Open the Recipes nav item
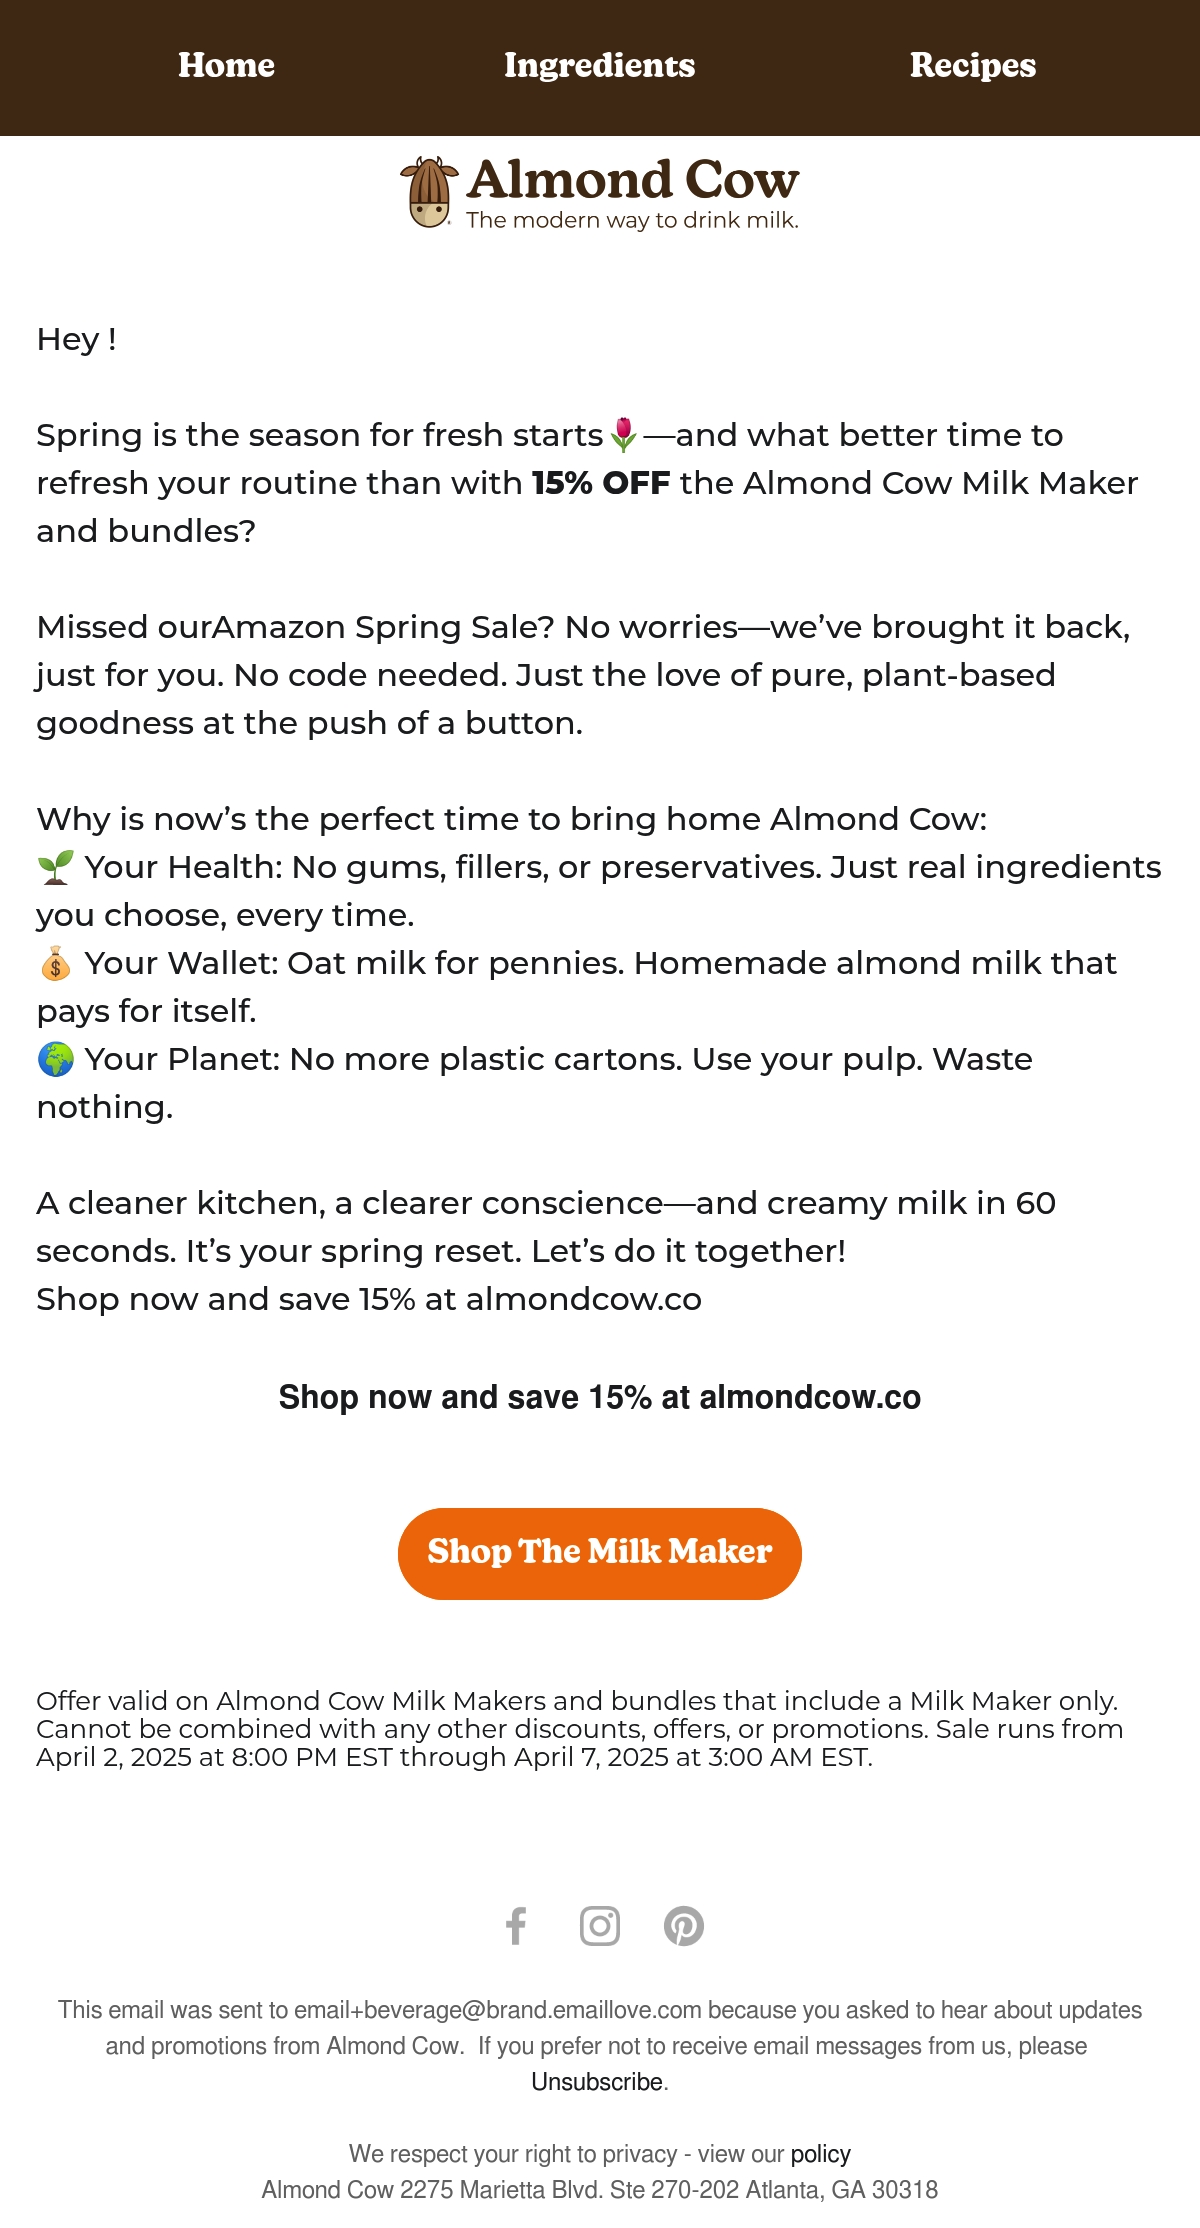Screen dimensions: 1200x2228 click(973, 65)
